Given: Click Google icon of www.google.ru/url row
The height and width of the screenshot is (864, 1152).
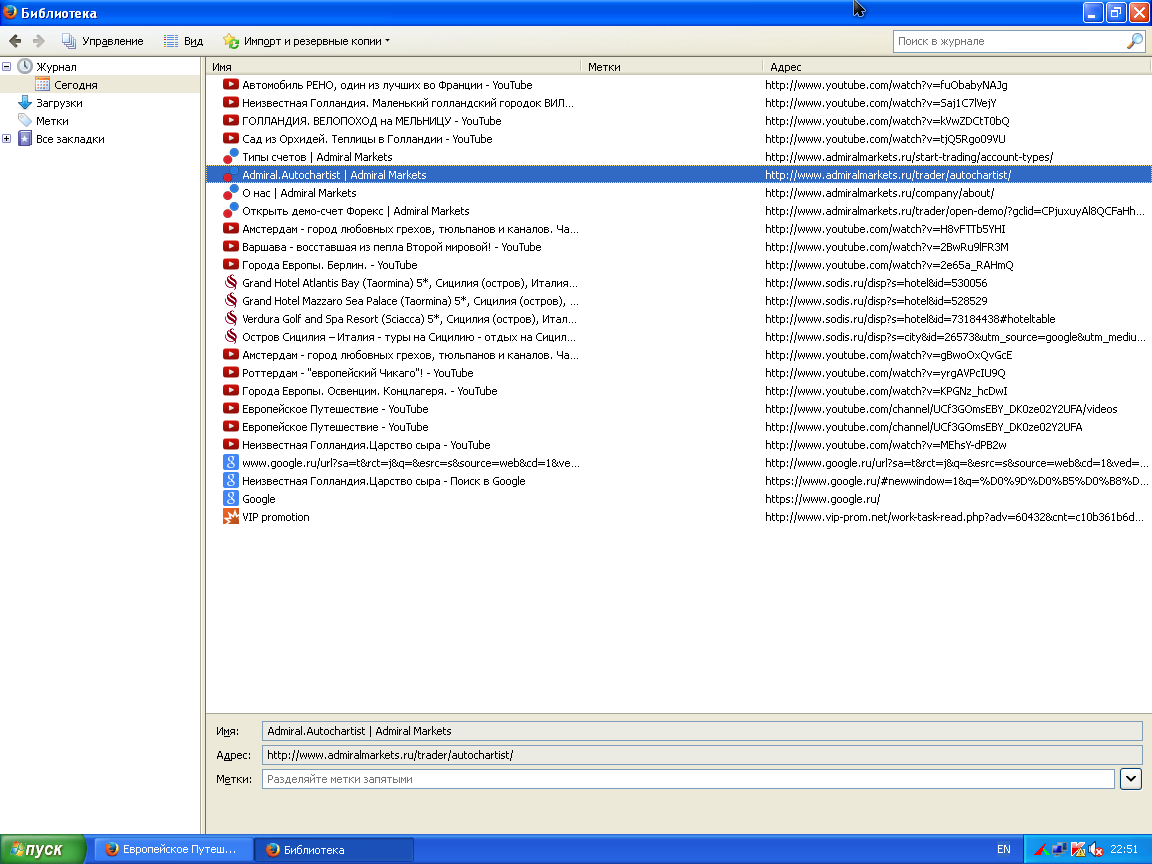Looking at the screenshot, I should [231, 463].
